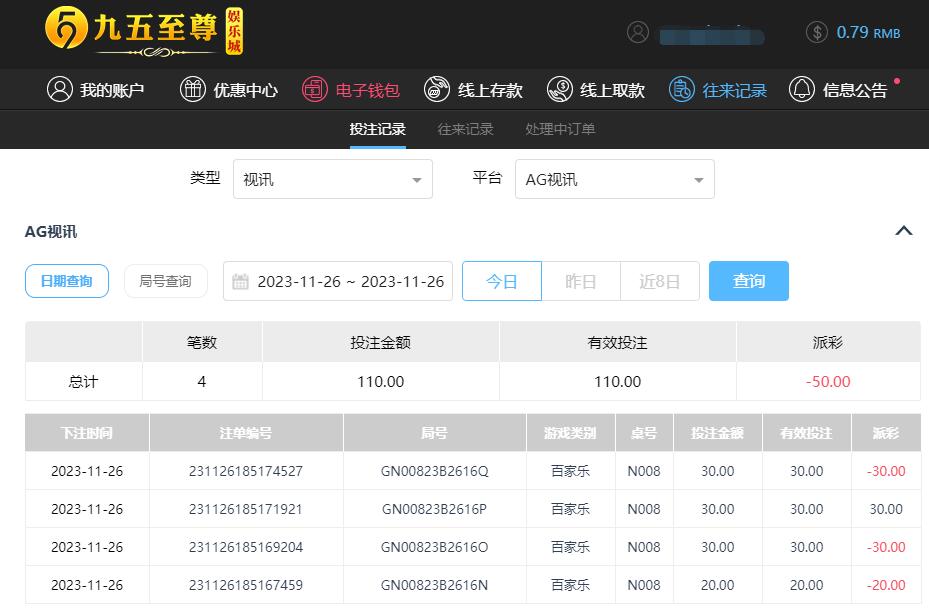Choose the 近8日 date range

(x=659, y=281)
